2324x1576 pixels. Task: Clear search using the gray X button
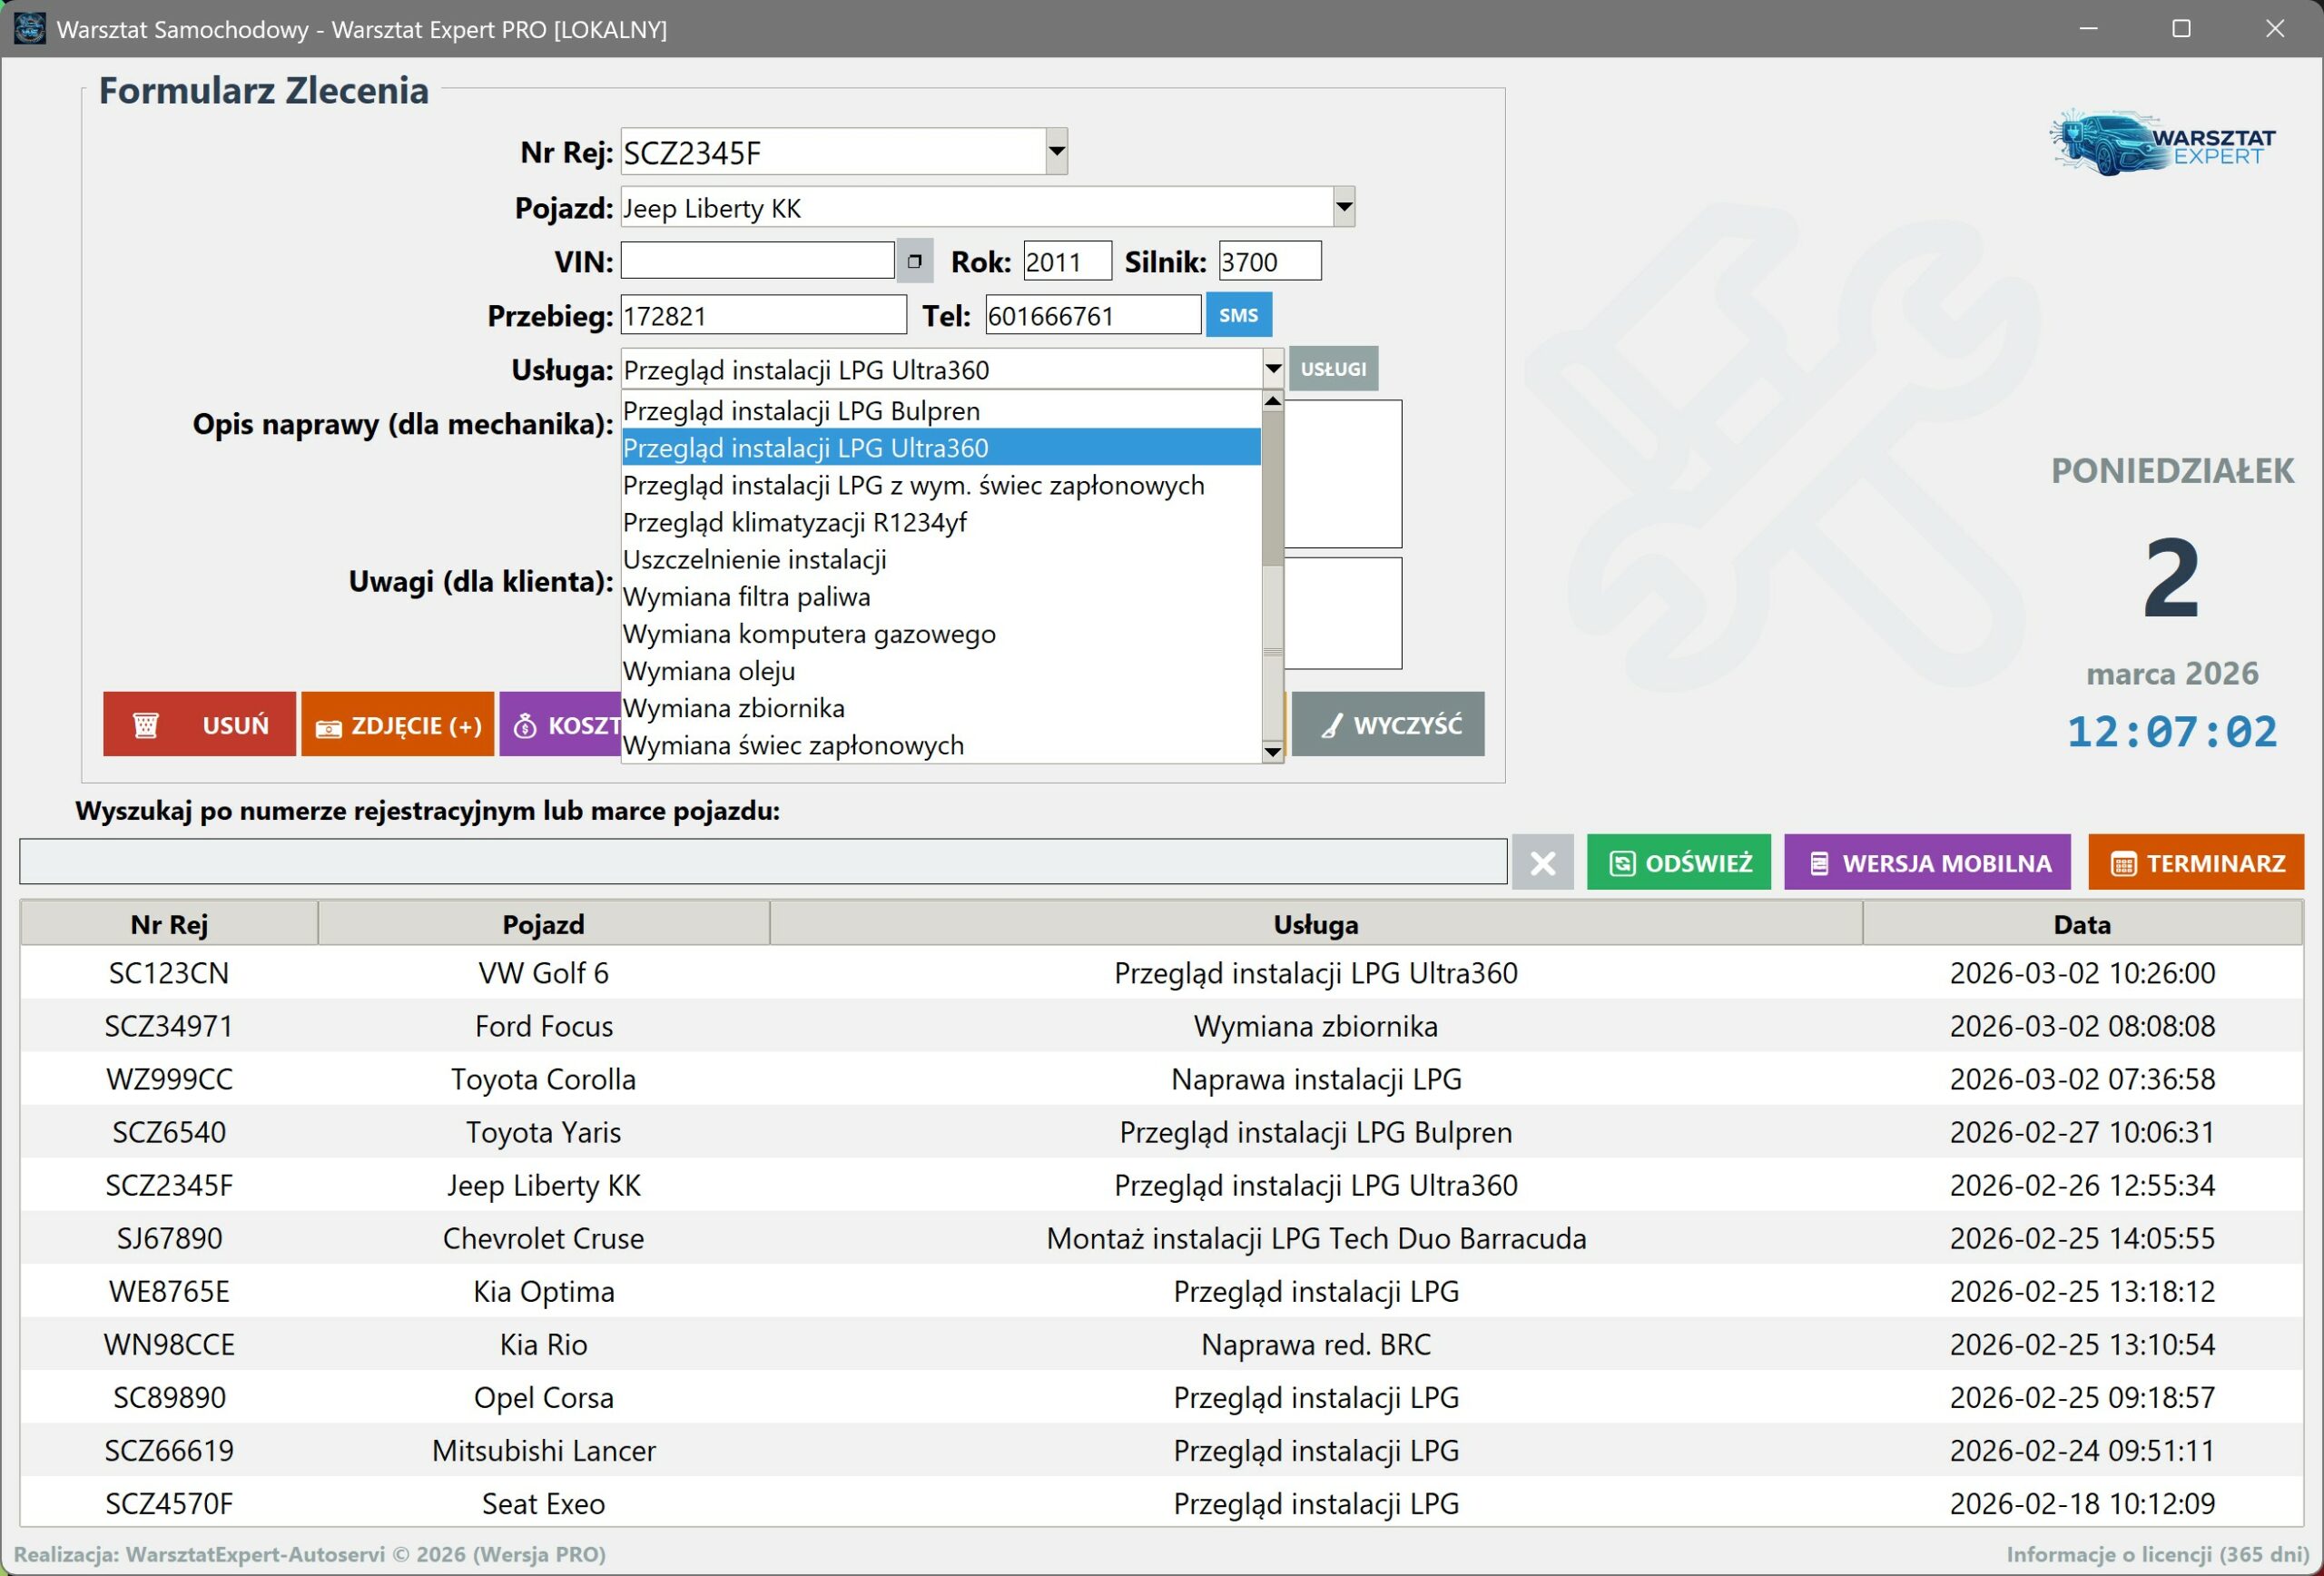(x=1542, y=862)
